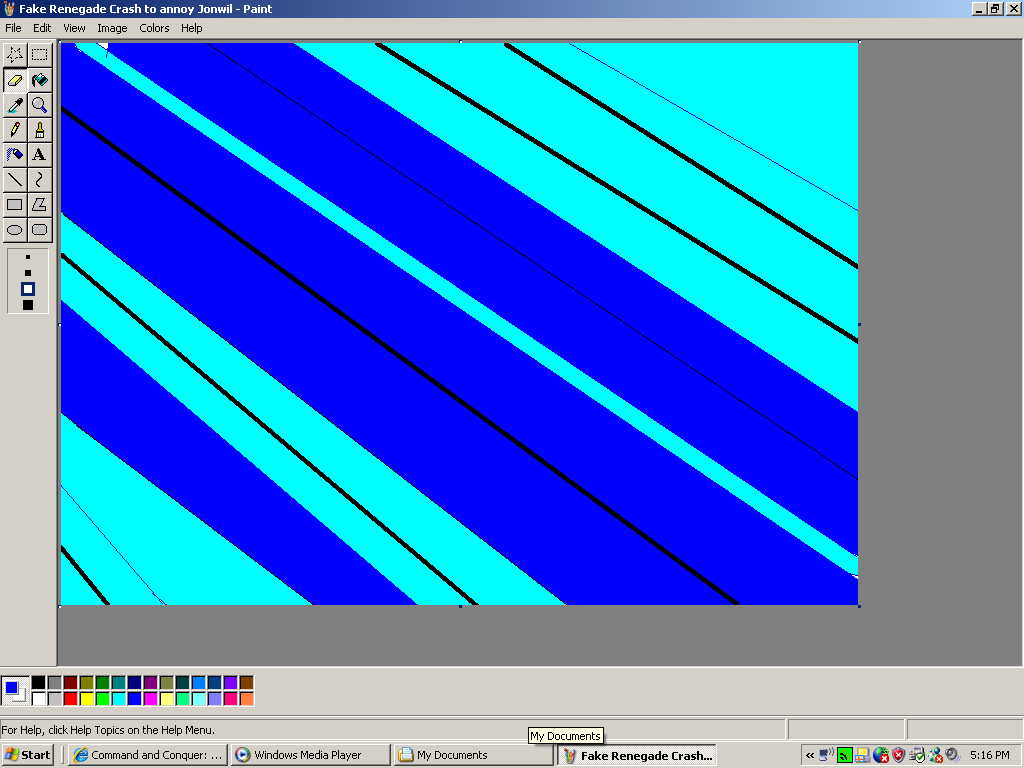
Task: Select the Fill With Color bucket tool
Action: (40, 80)
